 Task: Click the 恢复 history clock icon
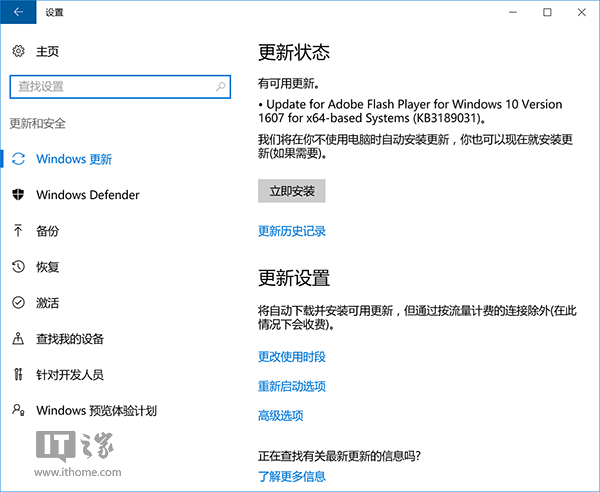[x=18, y=267]
